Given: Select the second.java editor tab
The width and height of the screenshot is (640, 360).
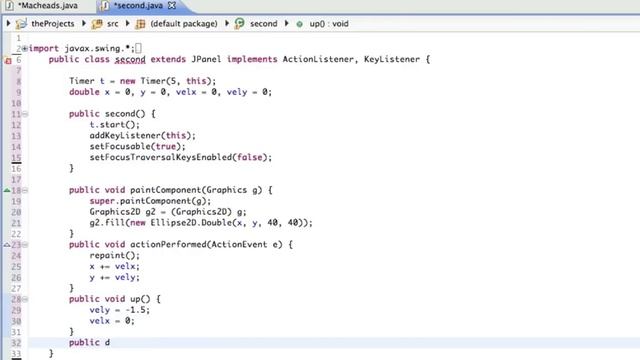Looking at the screenshot, I should tap(138, 6).
